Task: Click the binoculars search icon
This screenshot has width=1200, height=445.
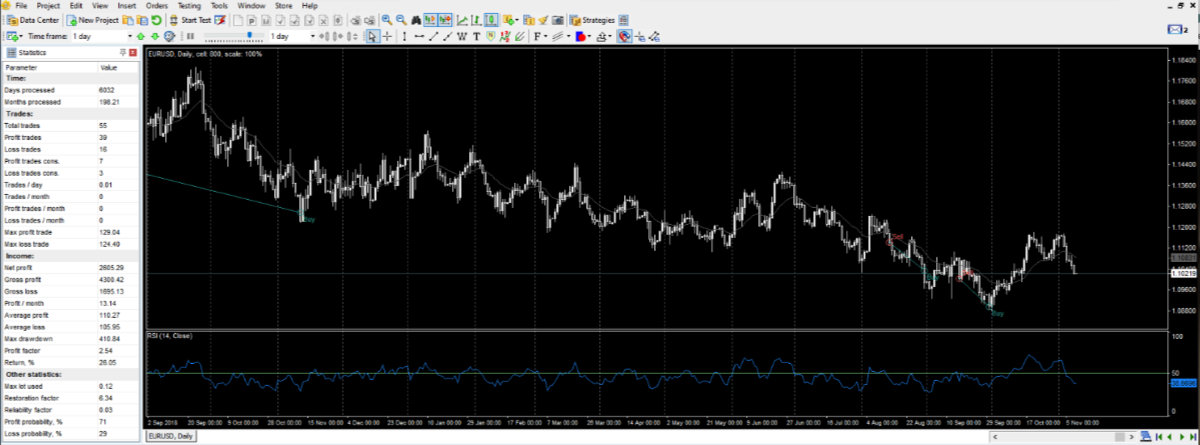Action: point(416,20)
